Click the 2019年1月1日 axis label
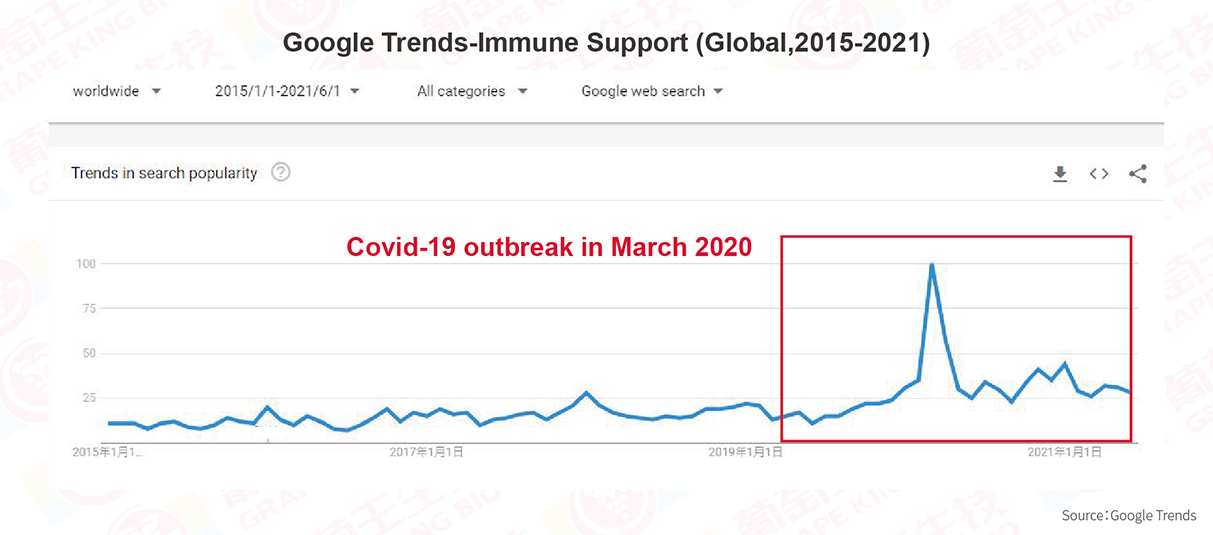 pos(746,452)
